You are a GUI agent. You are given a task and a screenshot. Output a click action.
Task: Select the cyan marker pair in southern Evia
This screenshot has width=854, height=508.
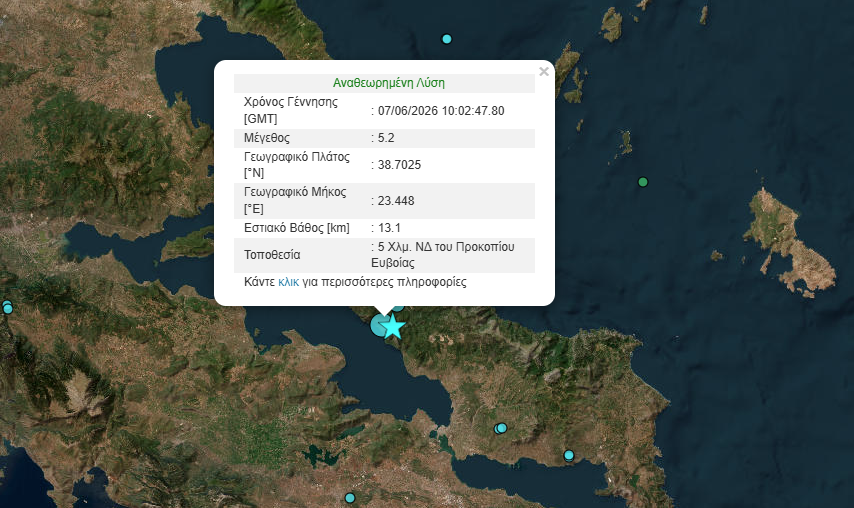tap(501, 429)
